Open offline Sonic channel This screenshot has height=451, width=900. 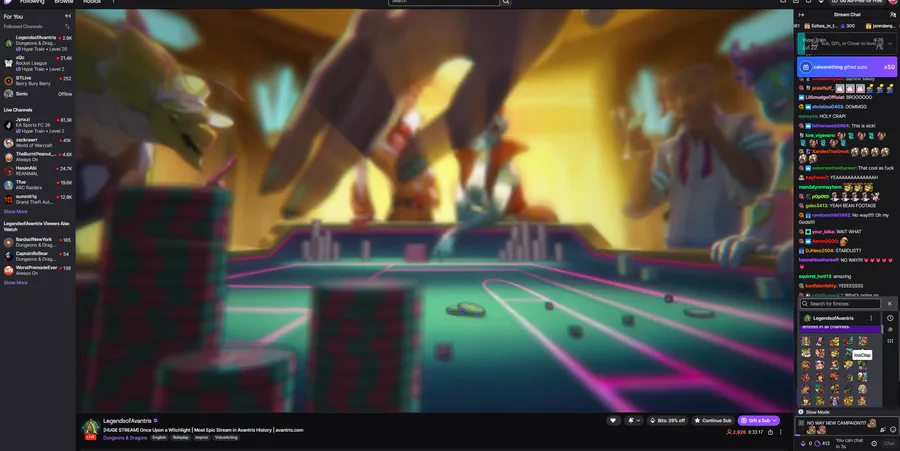pos(37,94)
